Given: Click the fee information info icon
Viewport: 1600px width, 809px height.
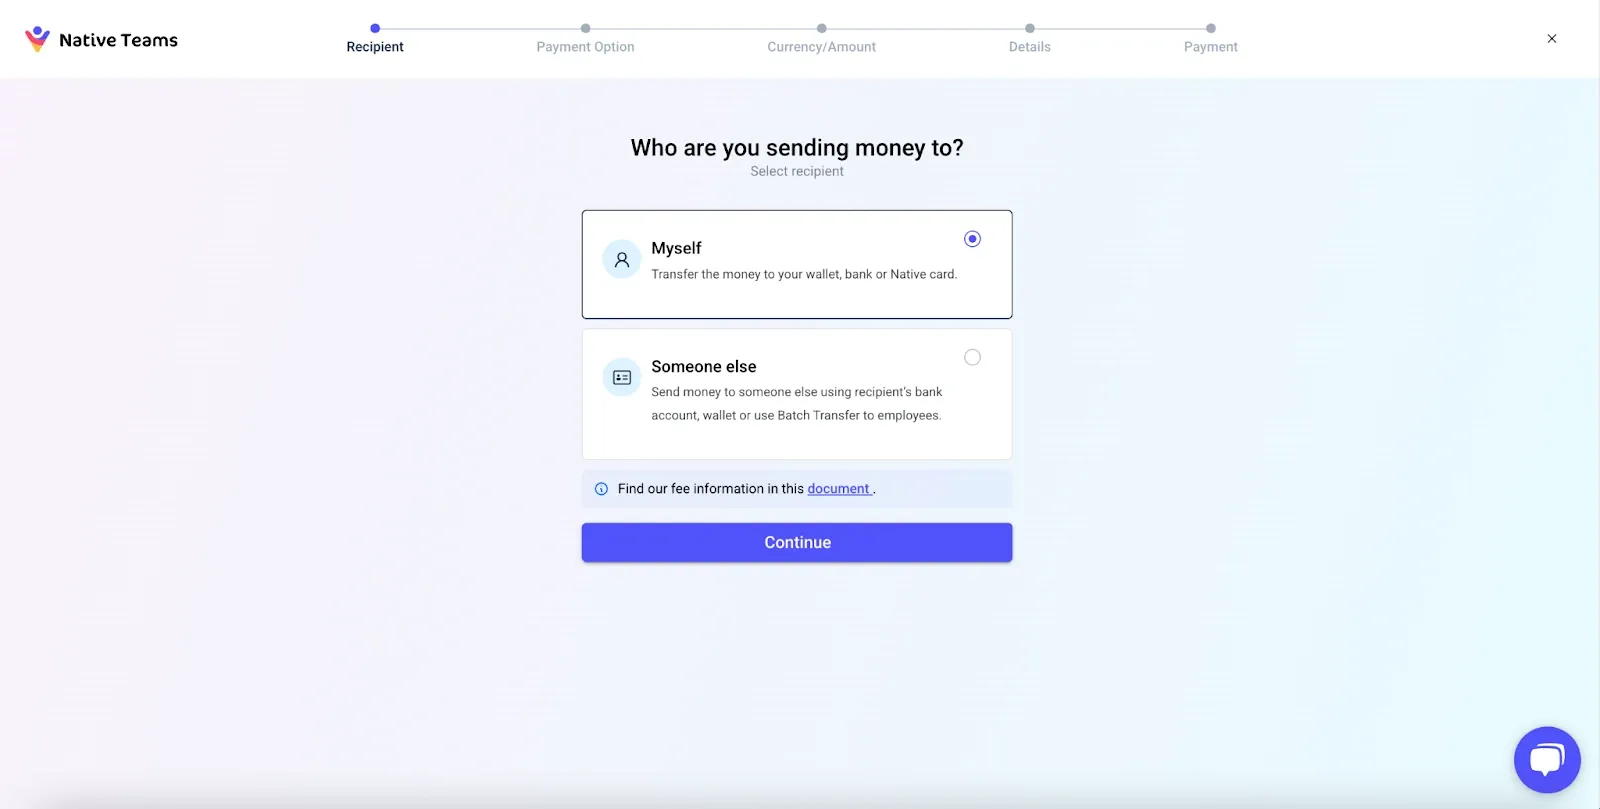Looking at the screenshot, I should (x=601, y=489).
